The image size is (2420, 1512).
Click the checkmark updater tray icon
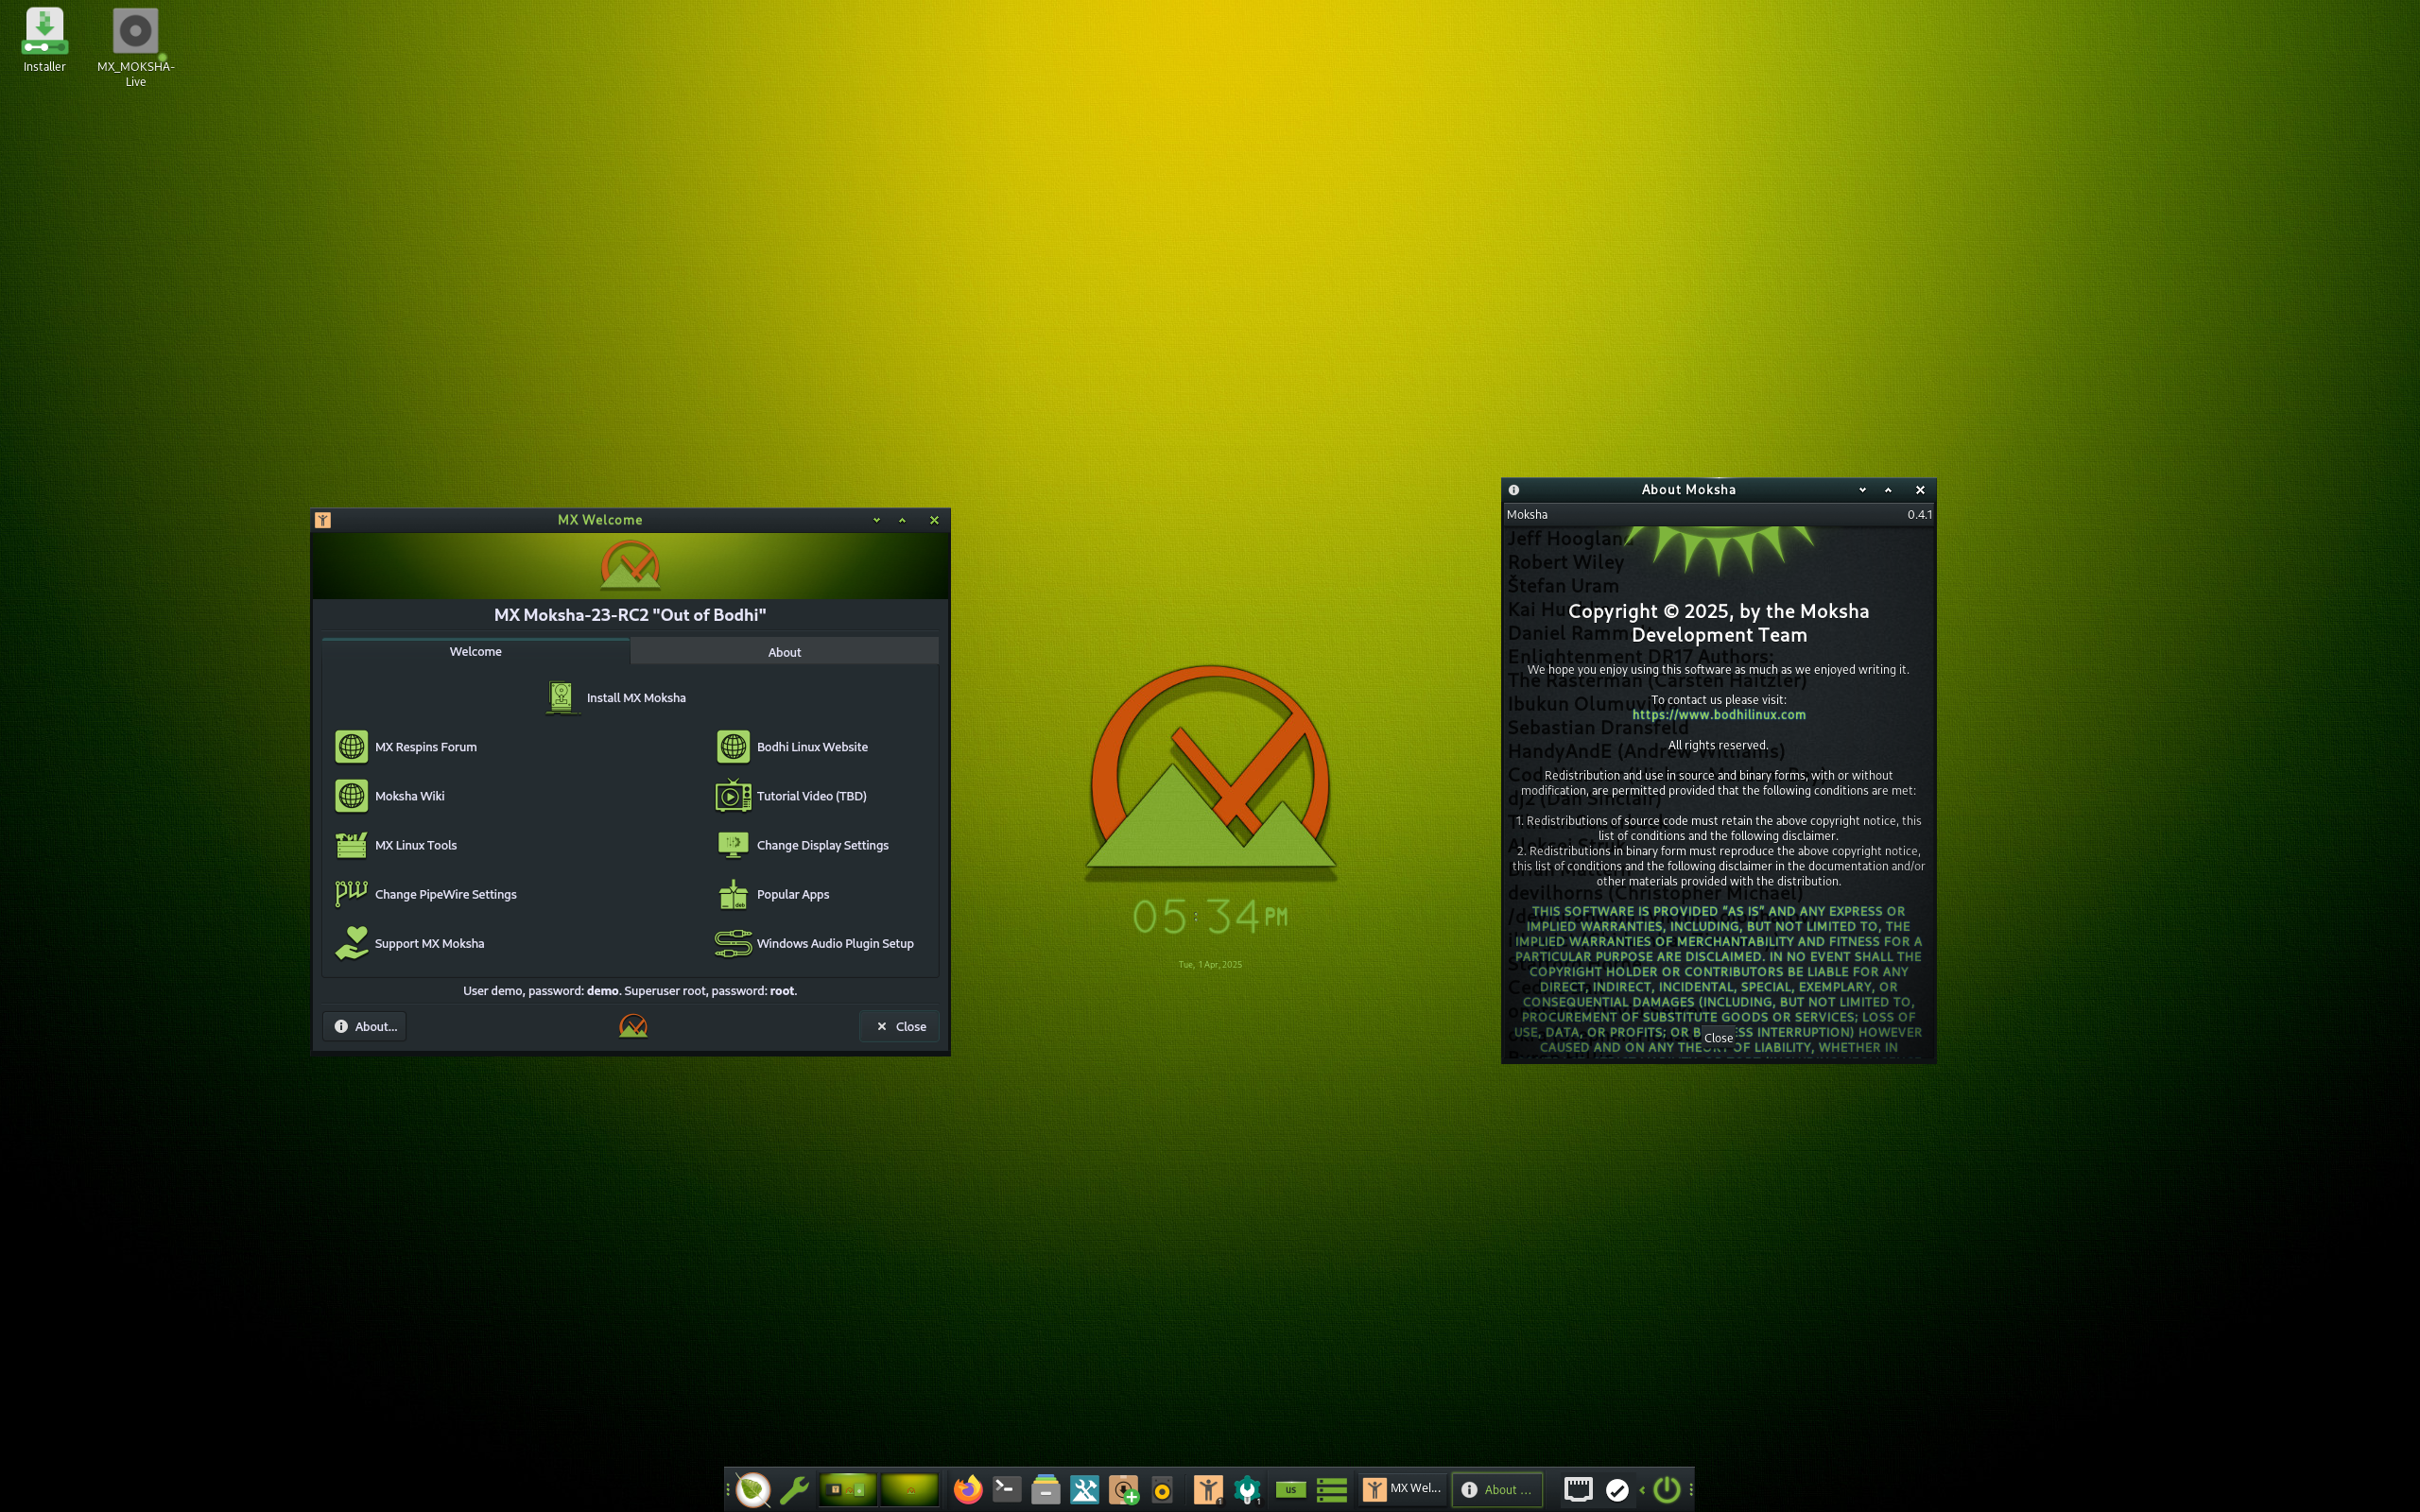(1617, 1489)
